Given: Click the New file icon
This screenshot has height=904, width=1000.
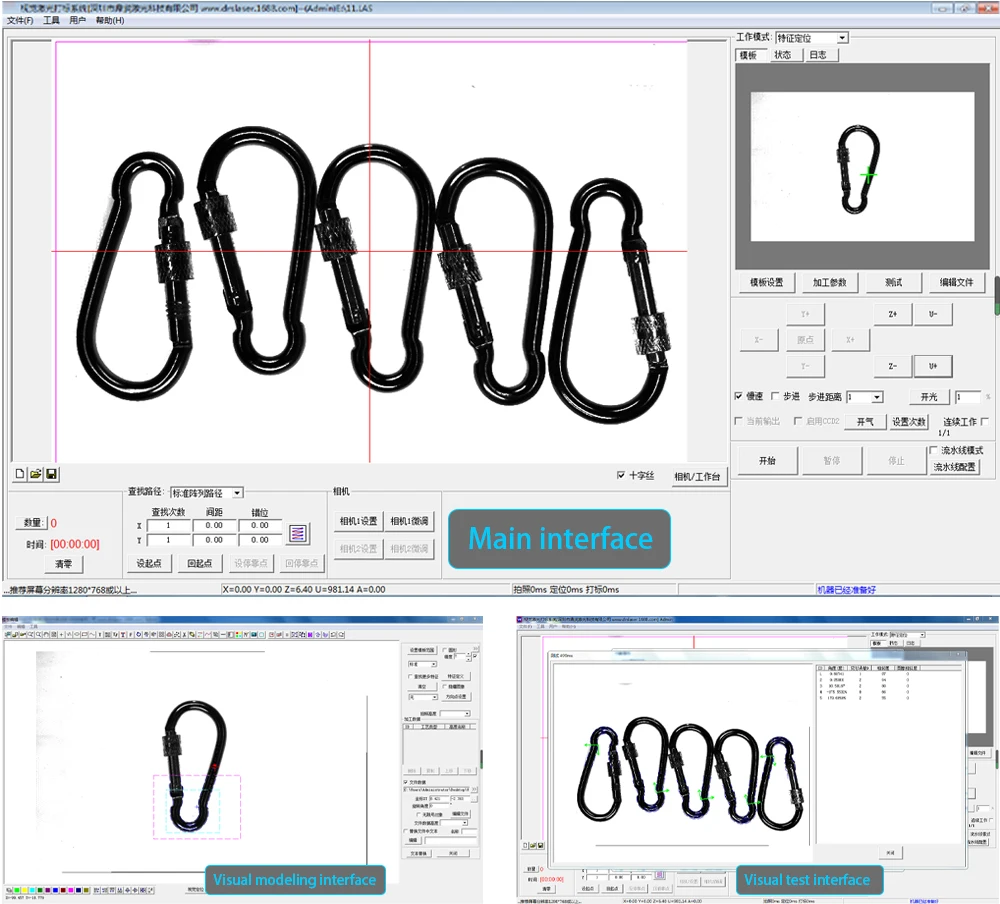Looking at the screenshot, I should [20, 473].
